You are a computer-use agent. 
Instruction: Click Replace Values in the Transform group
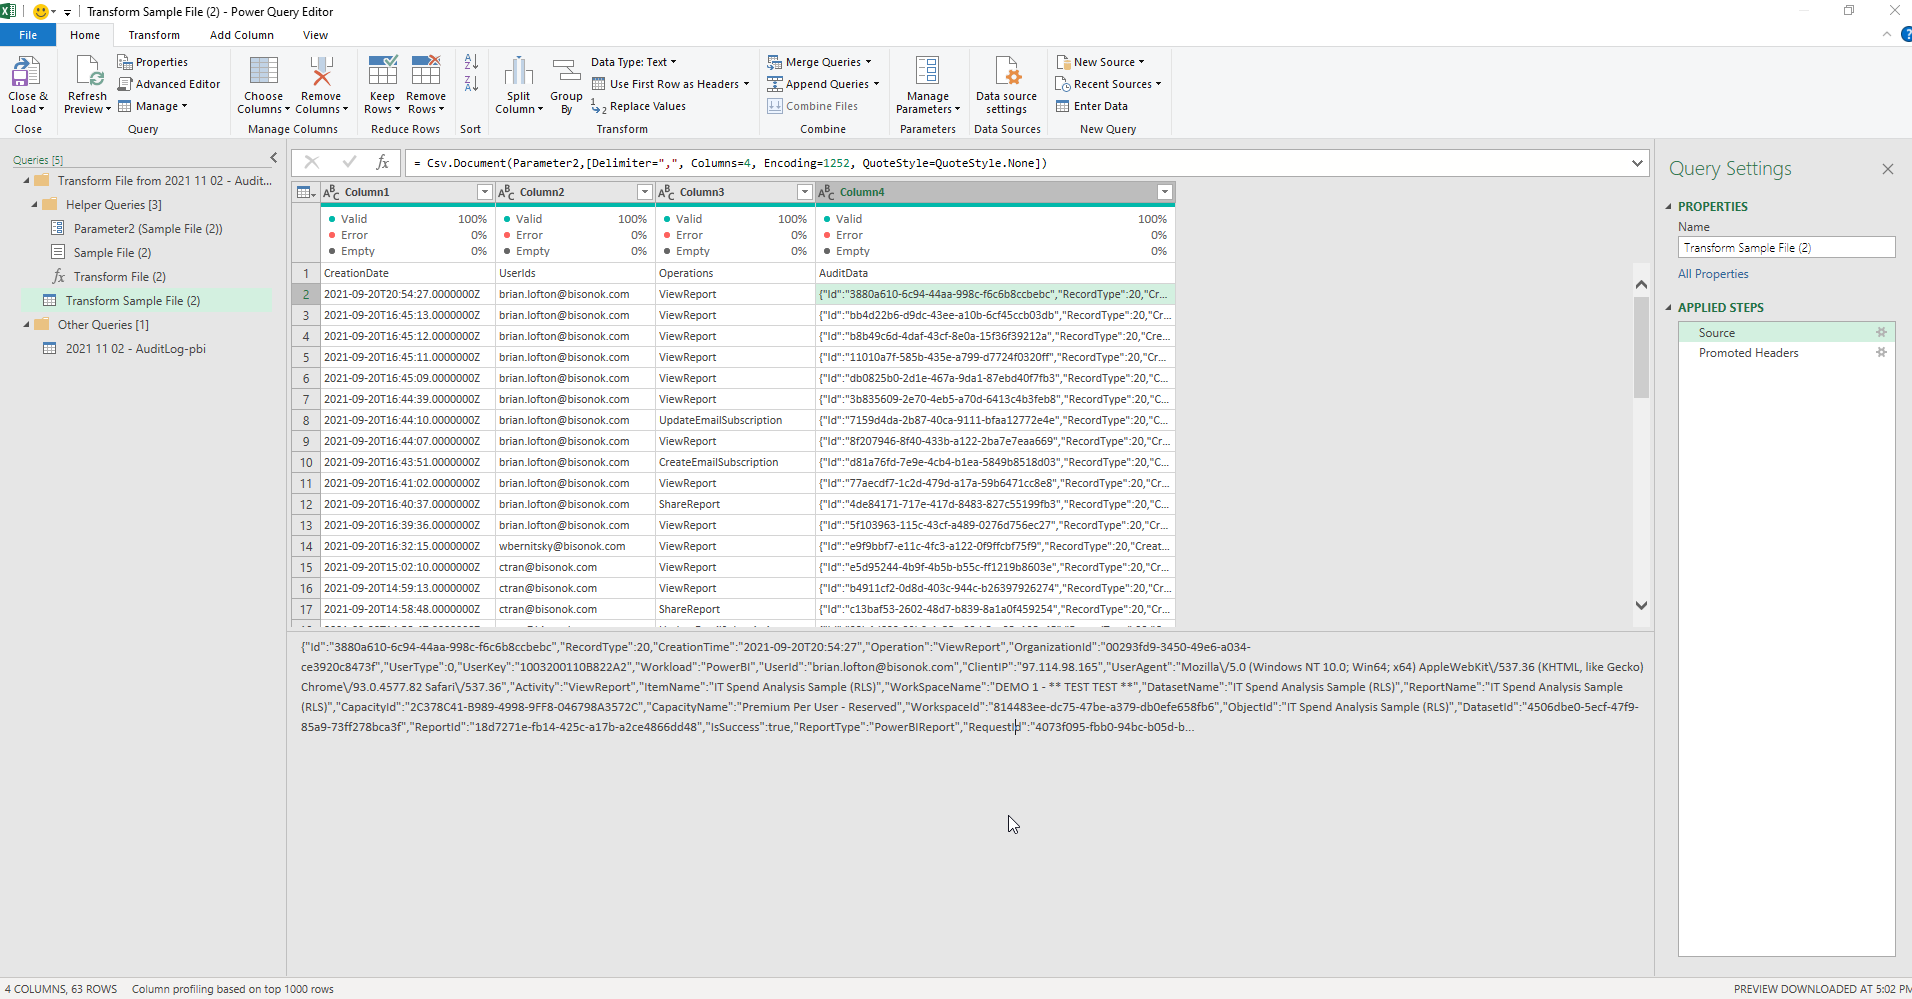pyautogui.click(x=638, y=106)
